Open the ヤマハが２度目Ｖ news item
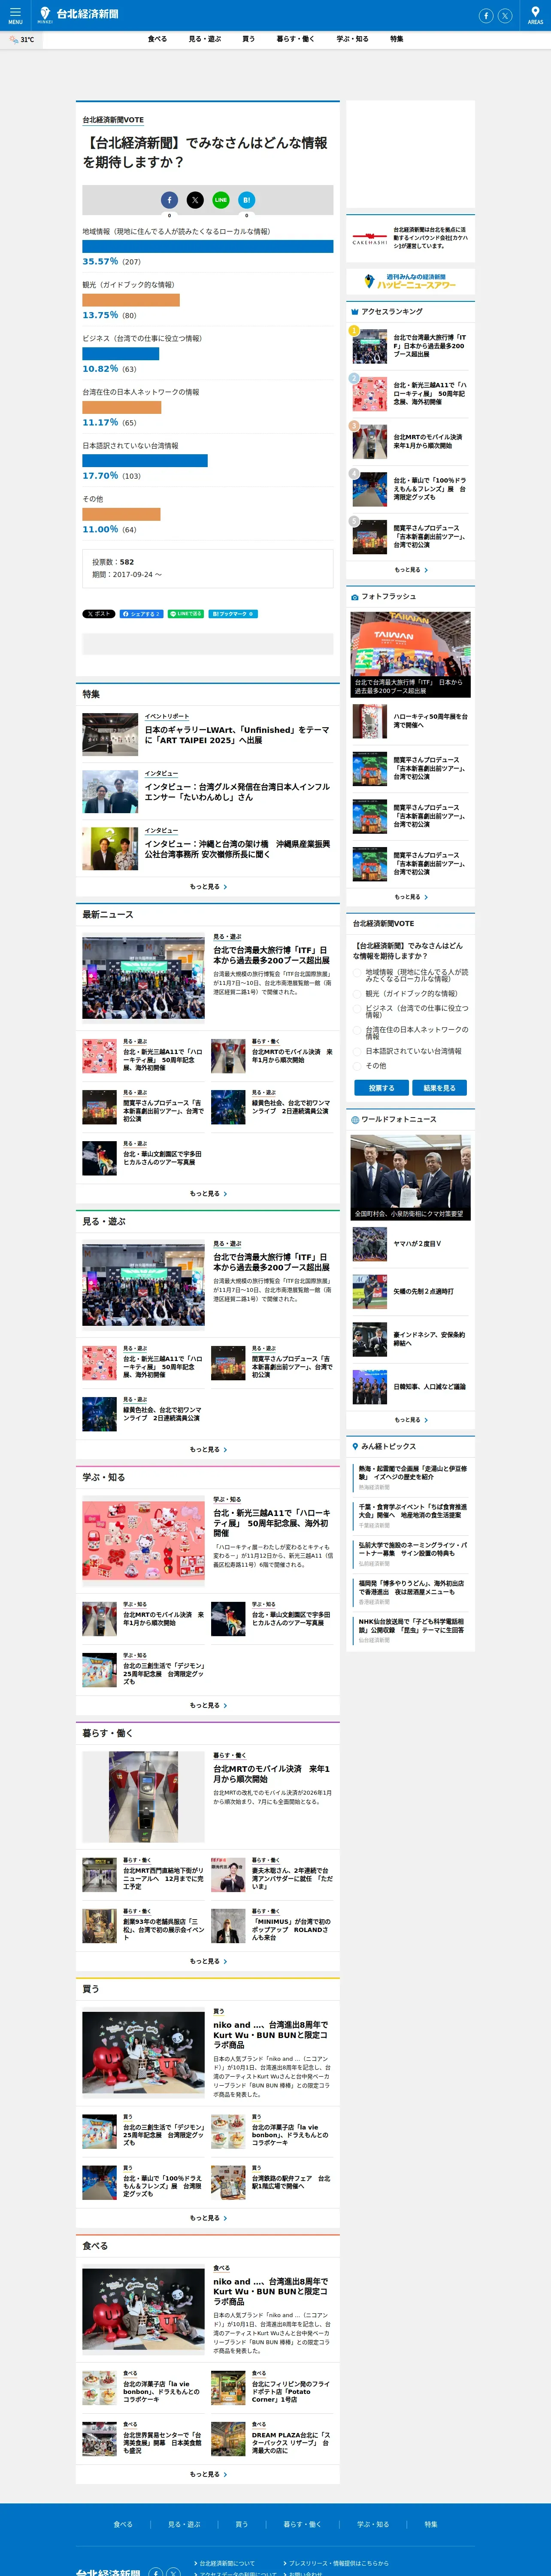 pyautogui.click(x=417, y=1244)
